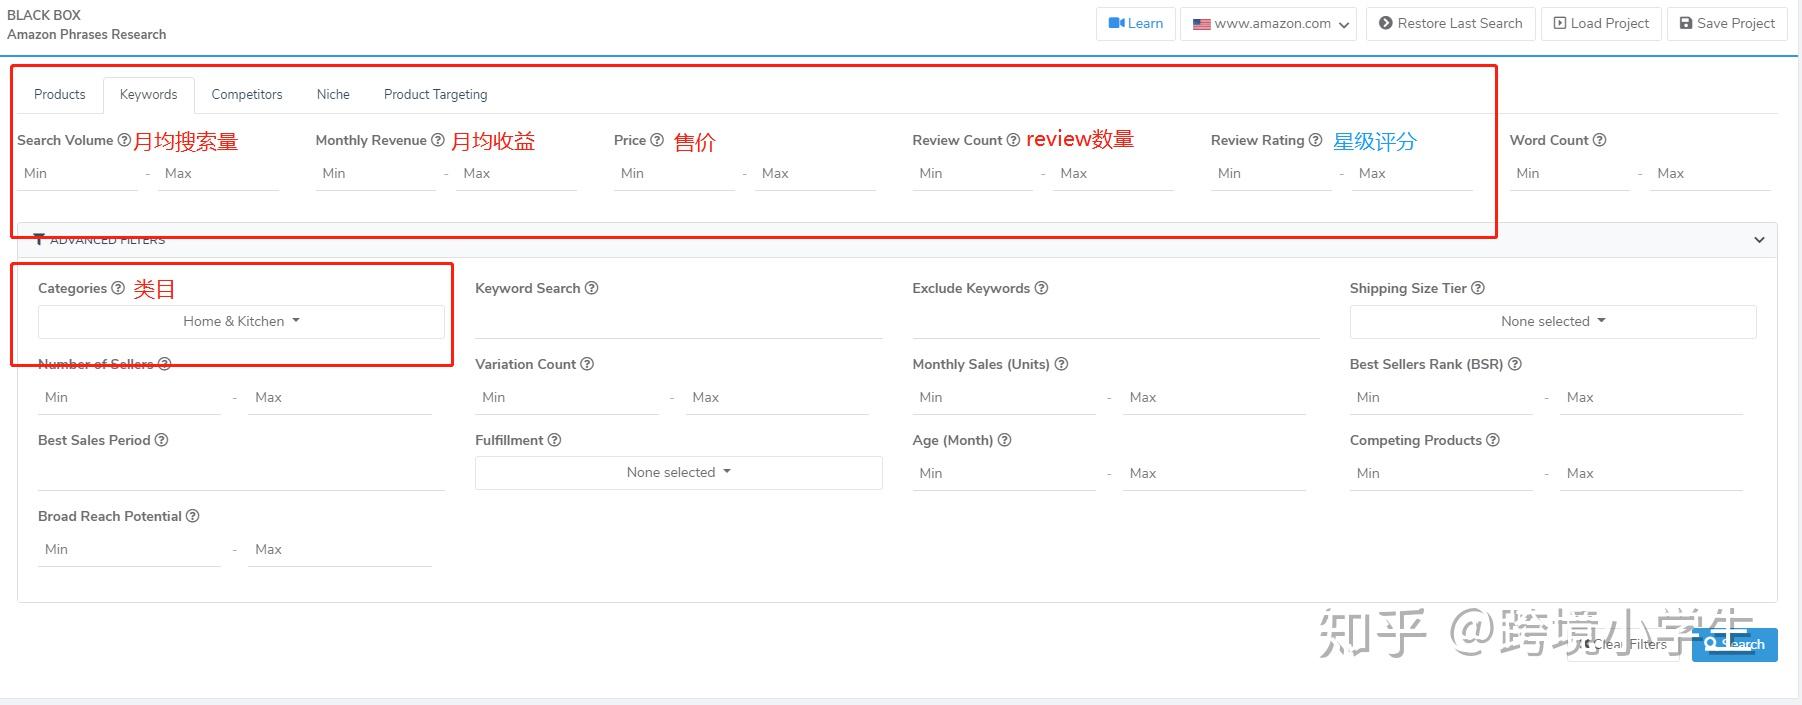Screen dimensions: 1802x705
Task: Click help icon next to Price
Action: (x=657, y=140)
